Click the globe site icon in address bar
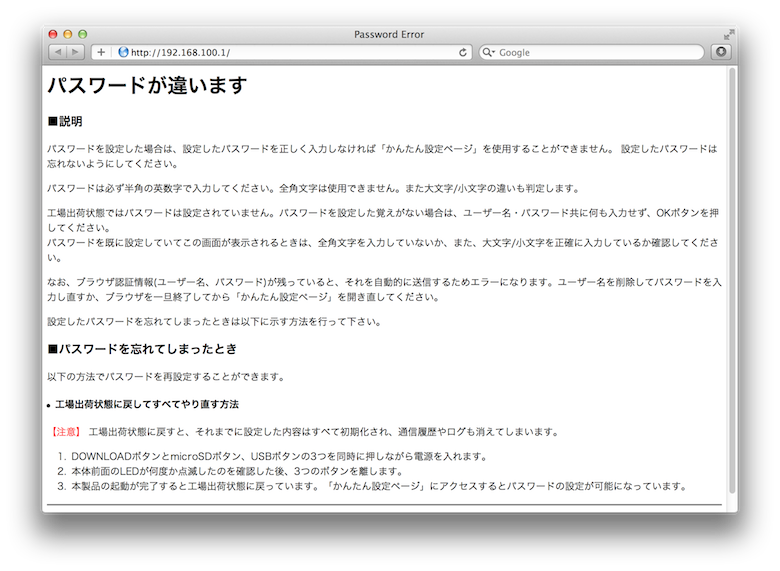This screenshot has width=780, height=571. tap(123, 52)
